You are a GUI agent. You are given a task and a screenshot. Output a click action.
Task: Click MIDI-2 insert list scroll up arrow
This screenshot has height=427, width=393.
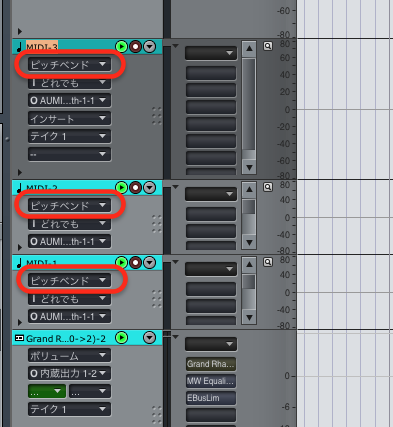249,190
